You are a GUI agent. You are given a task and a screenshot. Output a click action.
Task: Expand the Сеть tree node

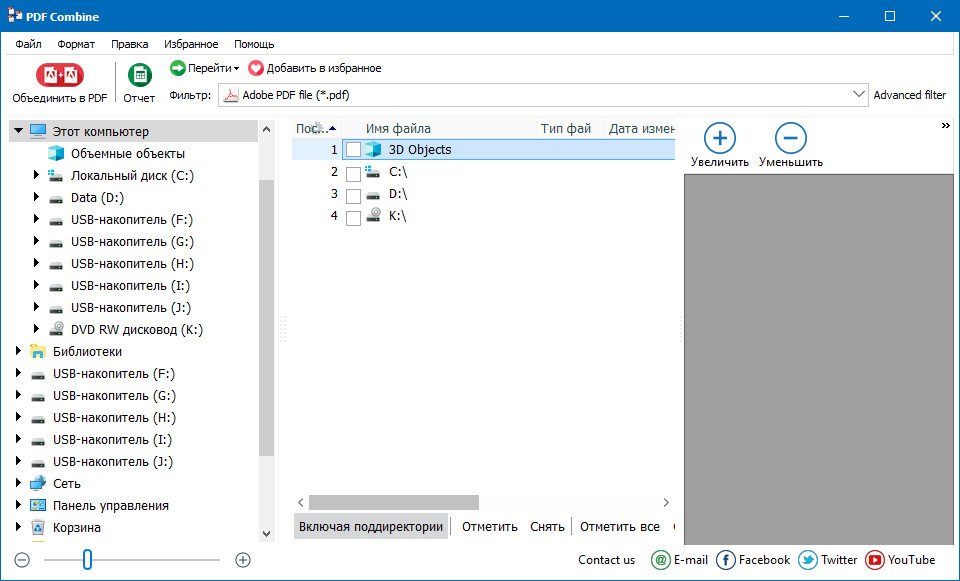tap(18, 483)
